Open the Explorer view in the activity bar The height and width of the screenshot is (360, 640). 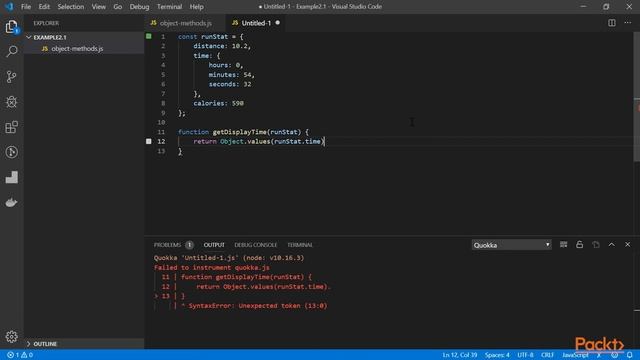(x=11, y=27)
